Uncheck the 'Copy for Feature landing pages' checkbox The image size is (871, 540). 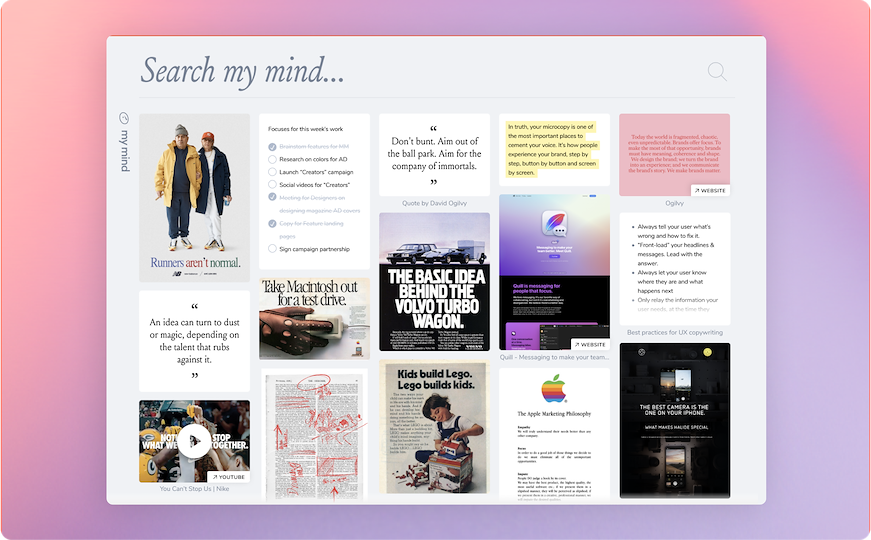272,223
